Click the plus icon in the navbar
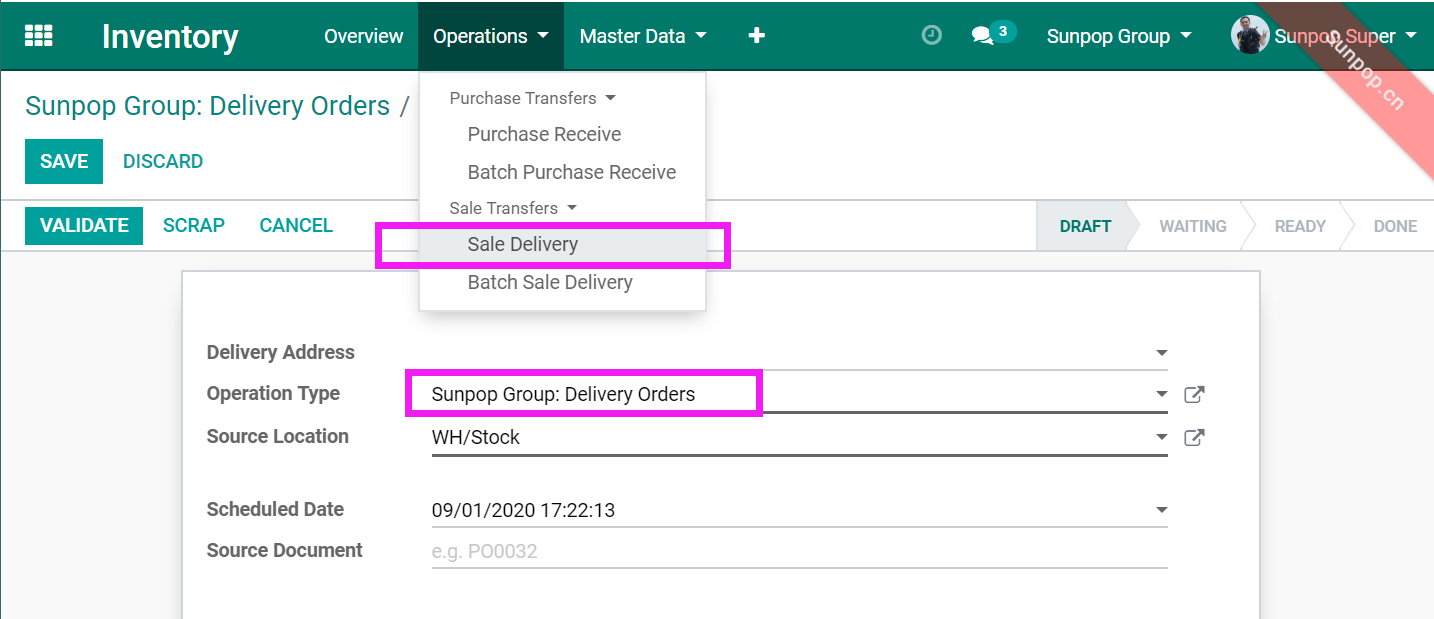1434x619 pixels. (x=757, y=36)
